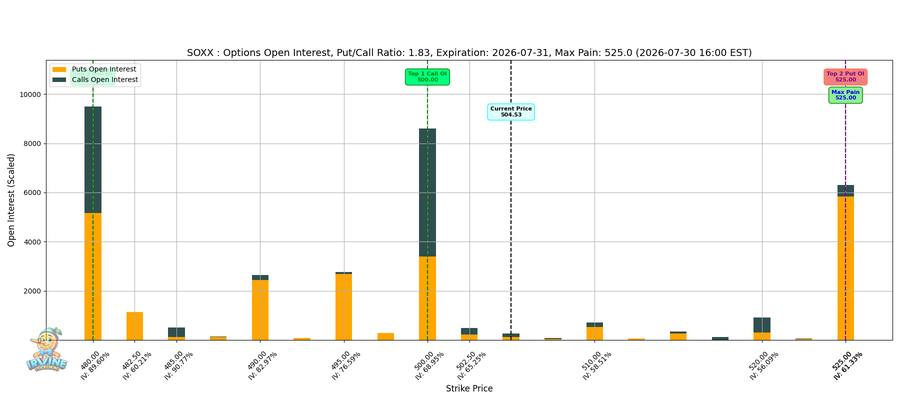Click the '480.00 IV: 89.60%' strike label
Screen dimensions: 900x400
tap(95, 366)
